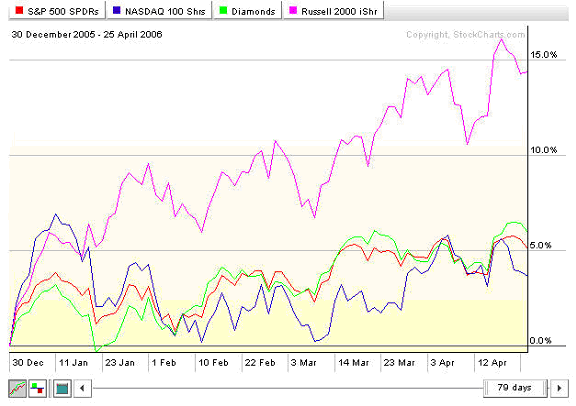
Task: Click the 14 Mar date label
Action: (x=353, y=363)
